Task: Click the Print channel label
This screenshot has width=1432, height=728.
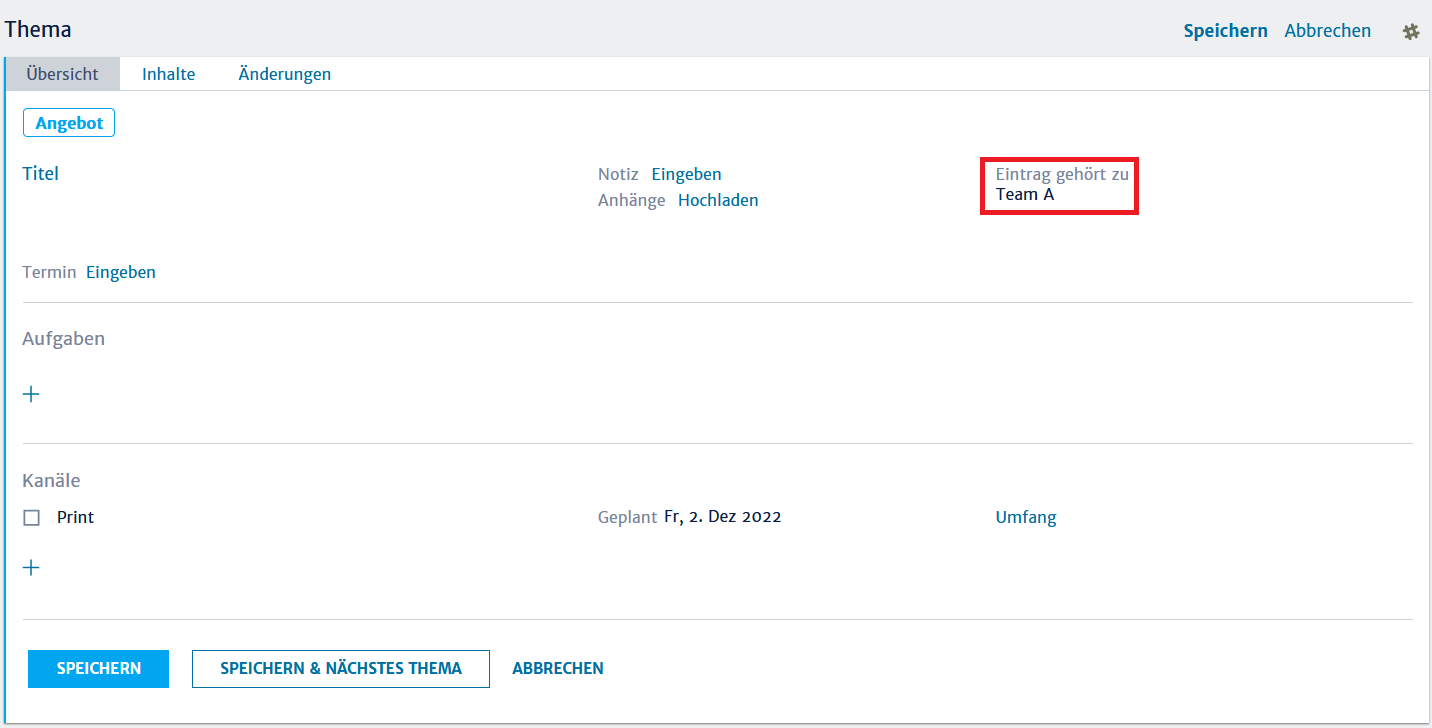Action: 75,518
